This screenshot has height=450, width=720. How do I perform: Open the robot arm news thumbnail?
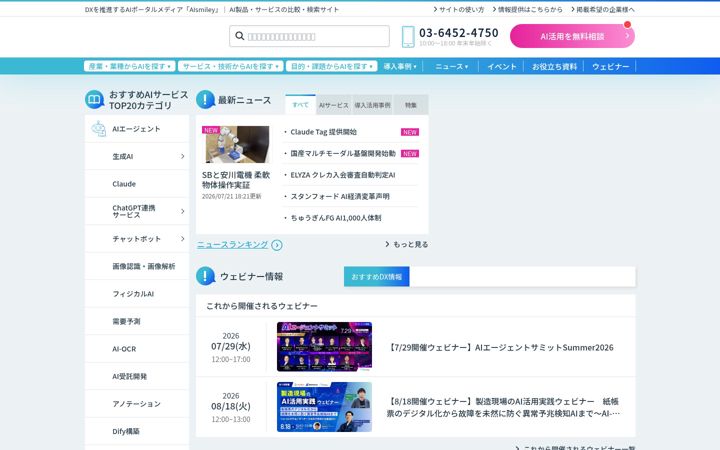click(x=236, y=144)
